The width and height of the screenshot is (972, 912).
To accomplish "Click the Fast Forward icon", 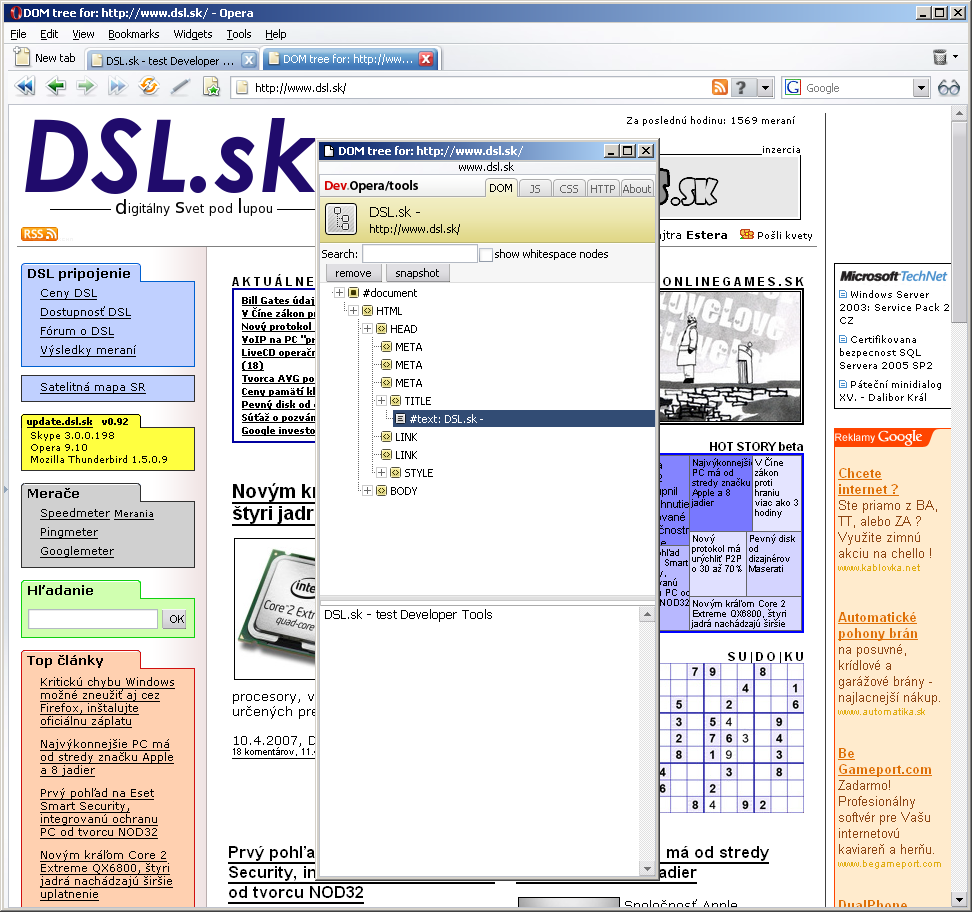I will pos(118,87).
